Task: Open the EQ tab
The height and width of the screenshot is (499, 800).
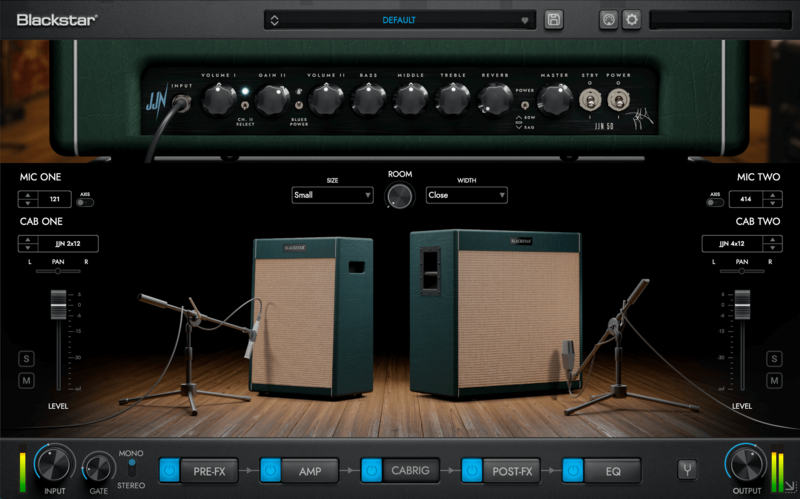Action: (x=613, y=471)
